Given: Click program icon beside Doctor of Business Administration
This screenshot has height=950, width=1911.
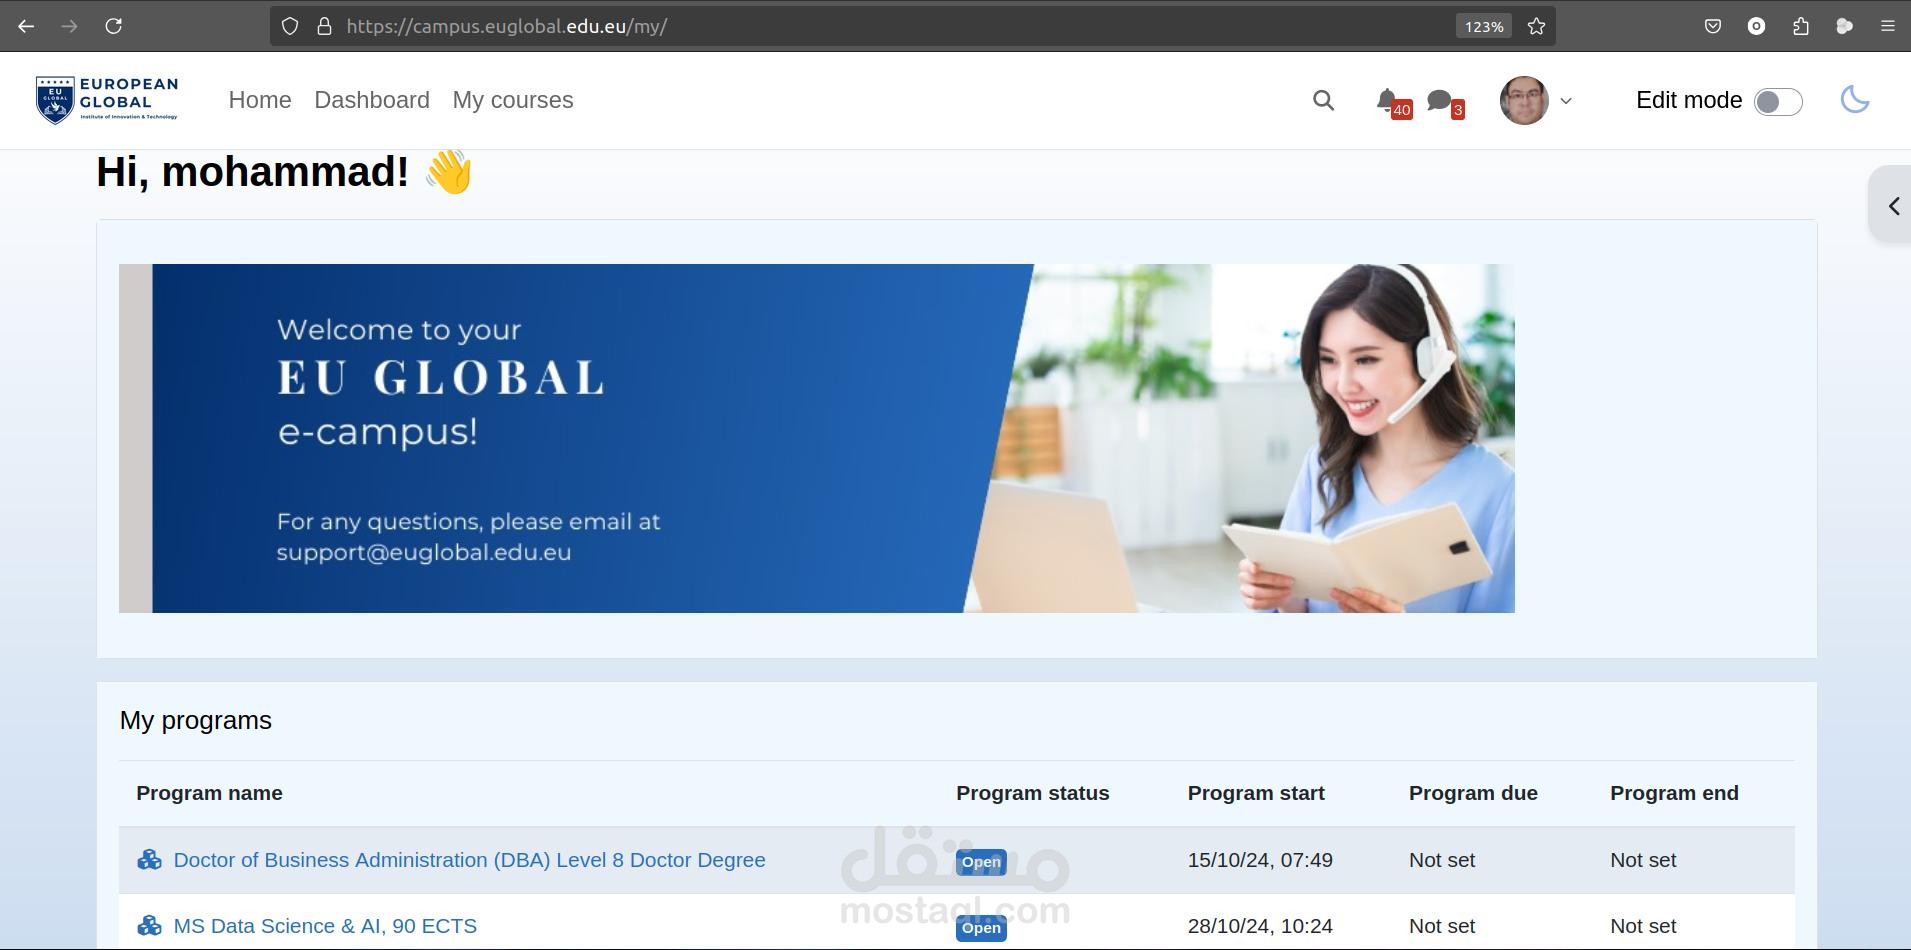Looking at the screenshot, I should [149, 860].
